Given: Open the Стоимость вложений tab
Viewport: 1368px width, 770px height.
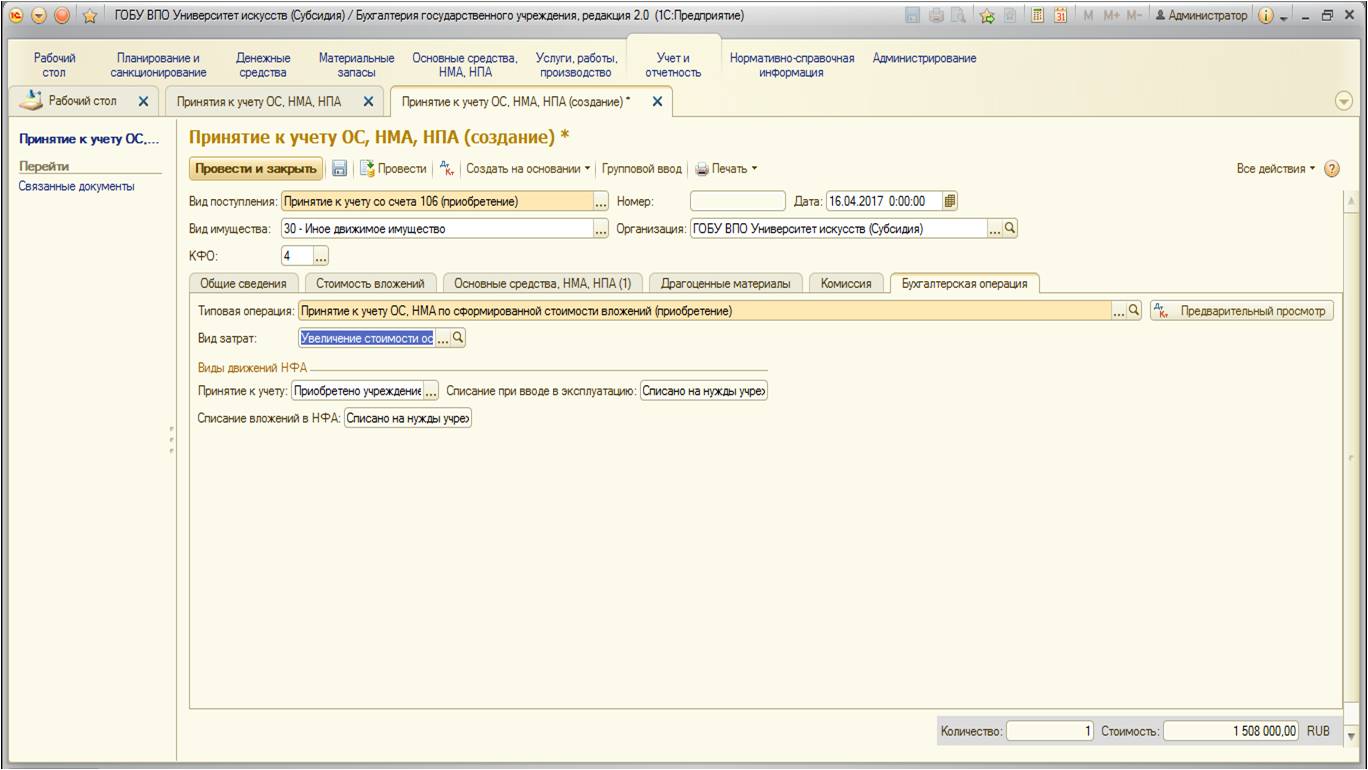Looking at the screenshot, I should click(x=370, y=283).
